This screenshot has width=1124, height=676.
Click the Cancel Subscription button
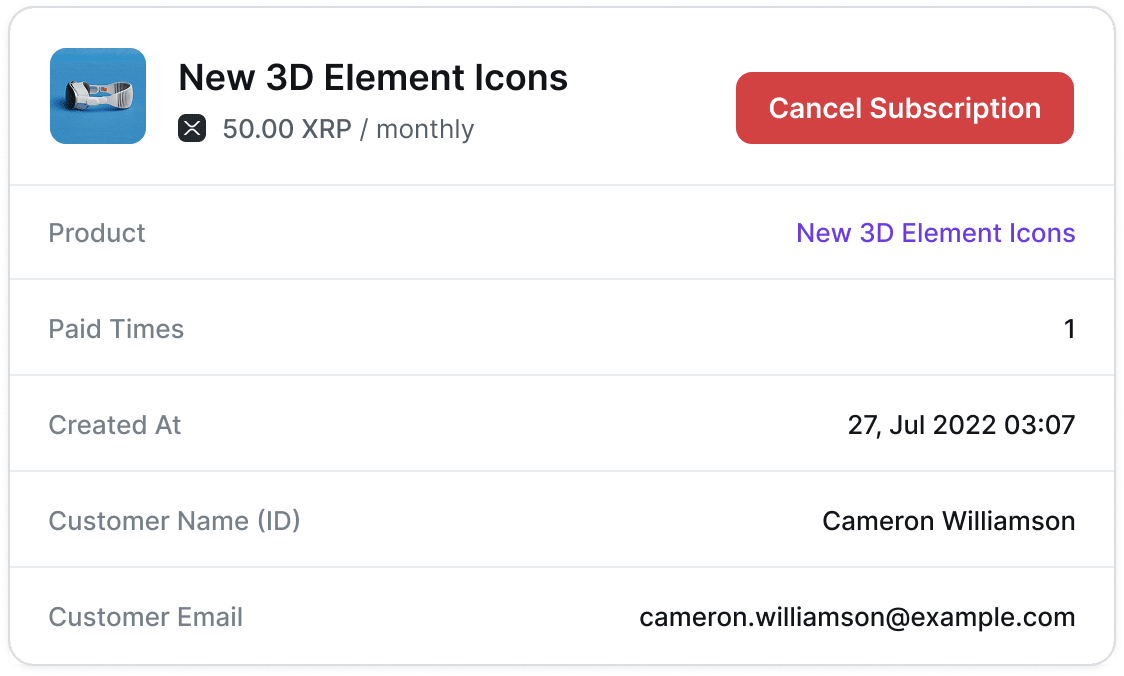(x=904, y=108)
